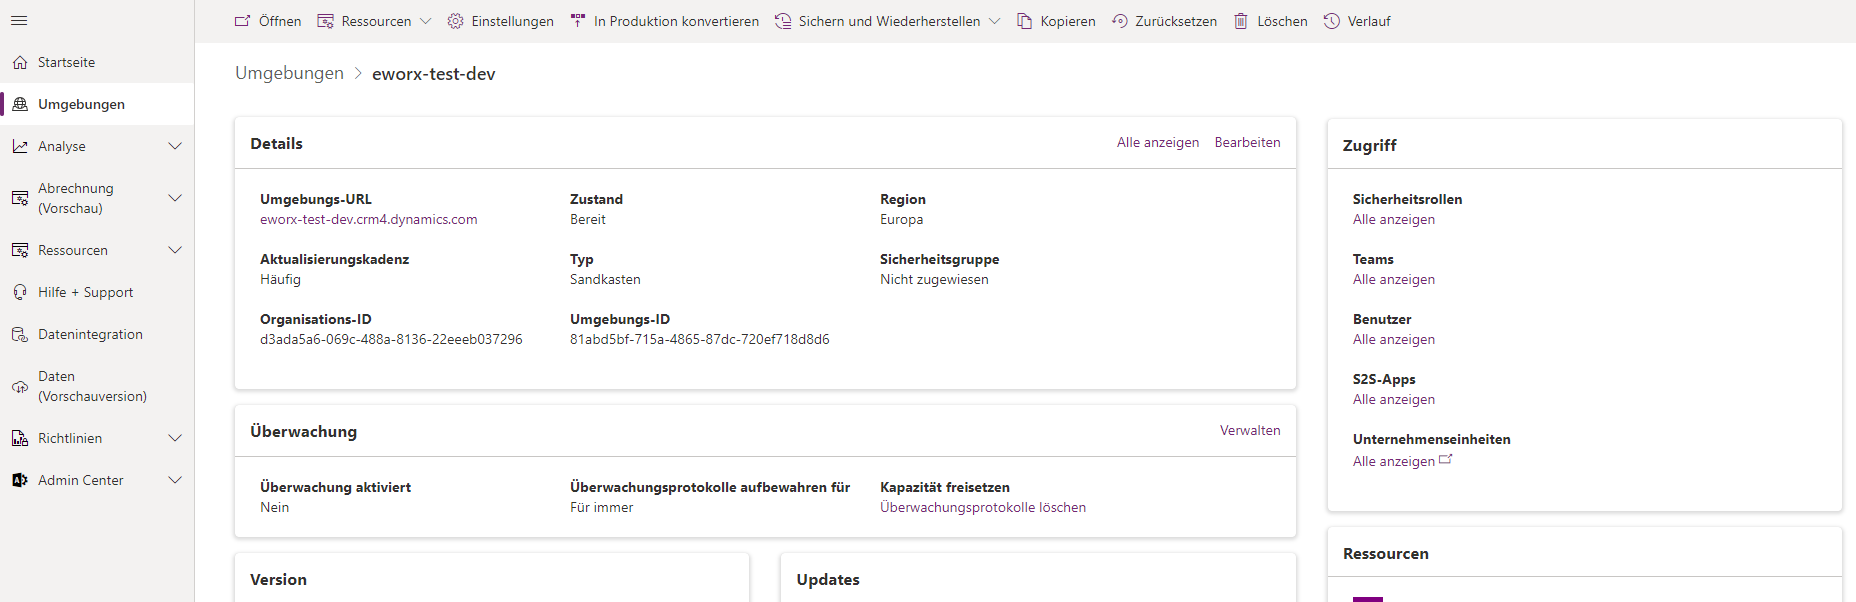Expand the Admin Center chevron
The height and width of the screenshot is (602, 1856).
pos(175,480)
